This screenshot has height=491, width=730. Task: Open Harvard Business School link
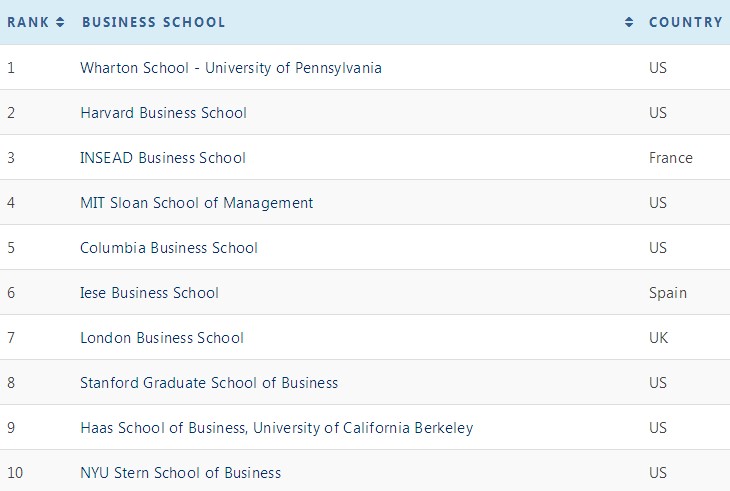(163, 113)
